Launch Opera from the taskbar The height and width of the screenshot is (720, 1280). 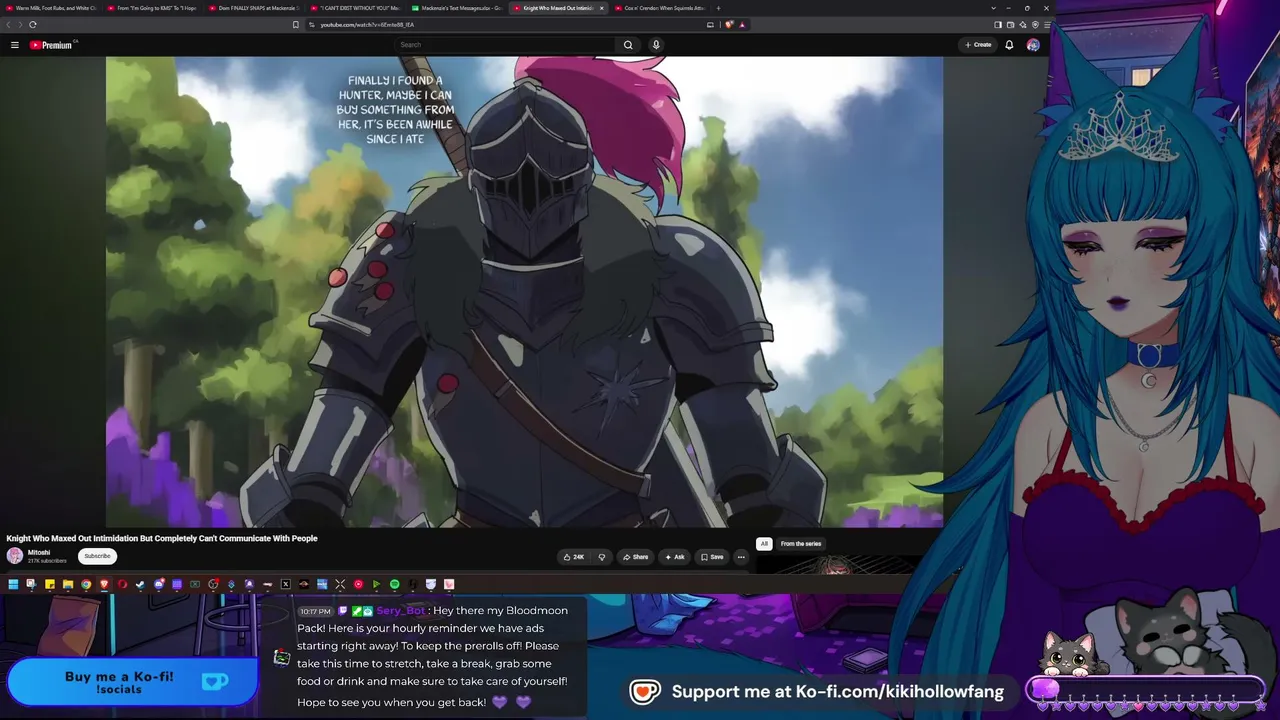click(122, 584)
